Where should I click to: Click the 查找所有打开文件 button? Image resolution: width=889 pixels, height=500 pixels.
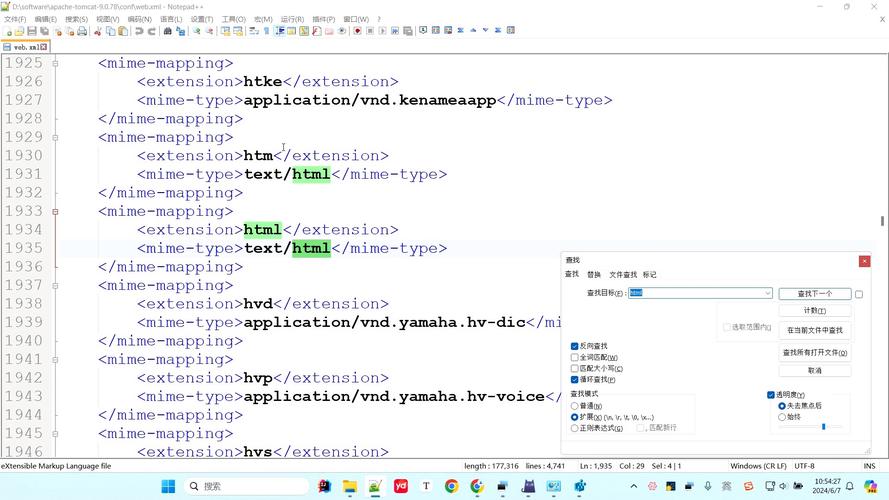pyautogui.click(x=815, y=353)
